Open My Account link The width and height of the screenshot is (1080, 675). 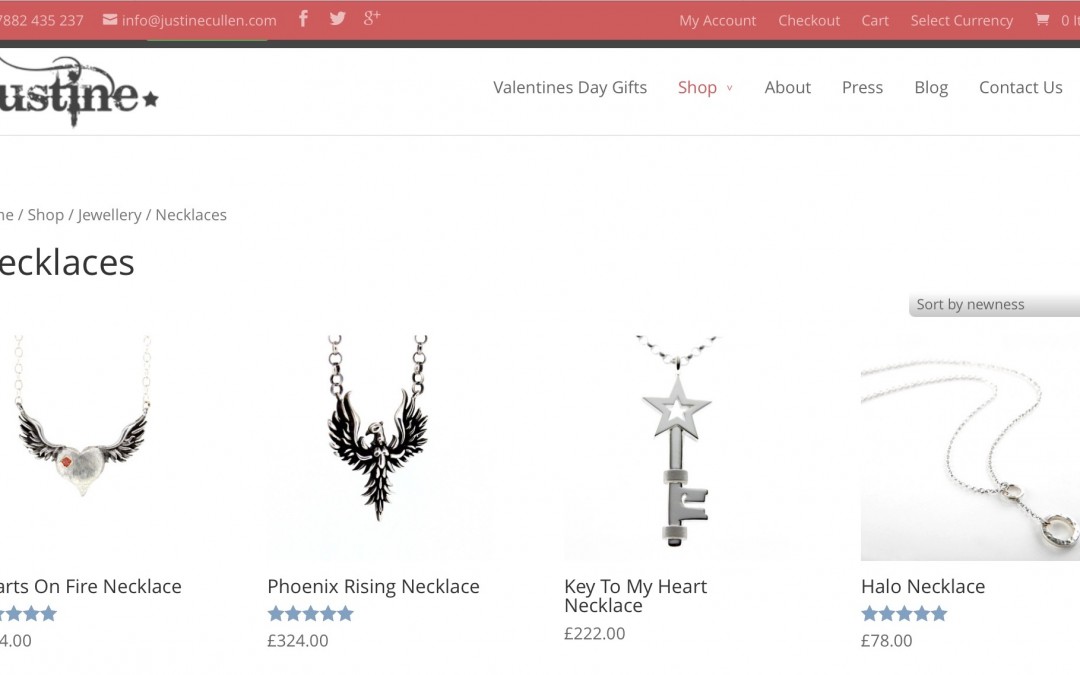718,21
